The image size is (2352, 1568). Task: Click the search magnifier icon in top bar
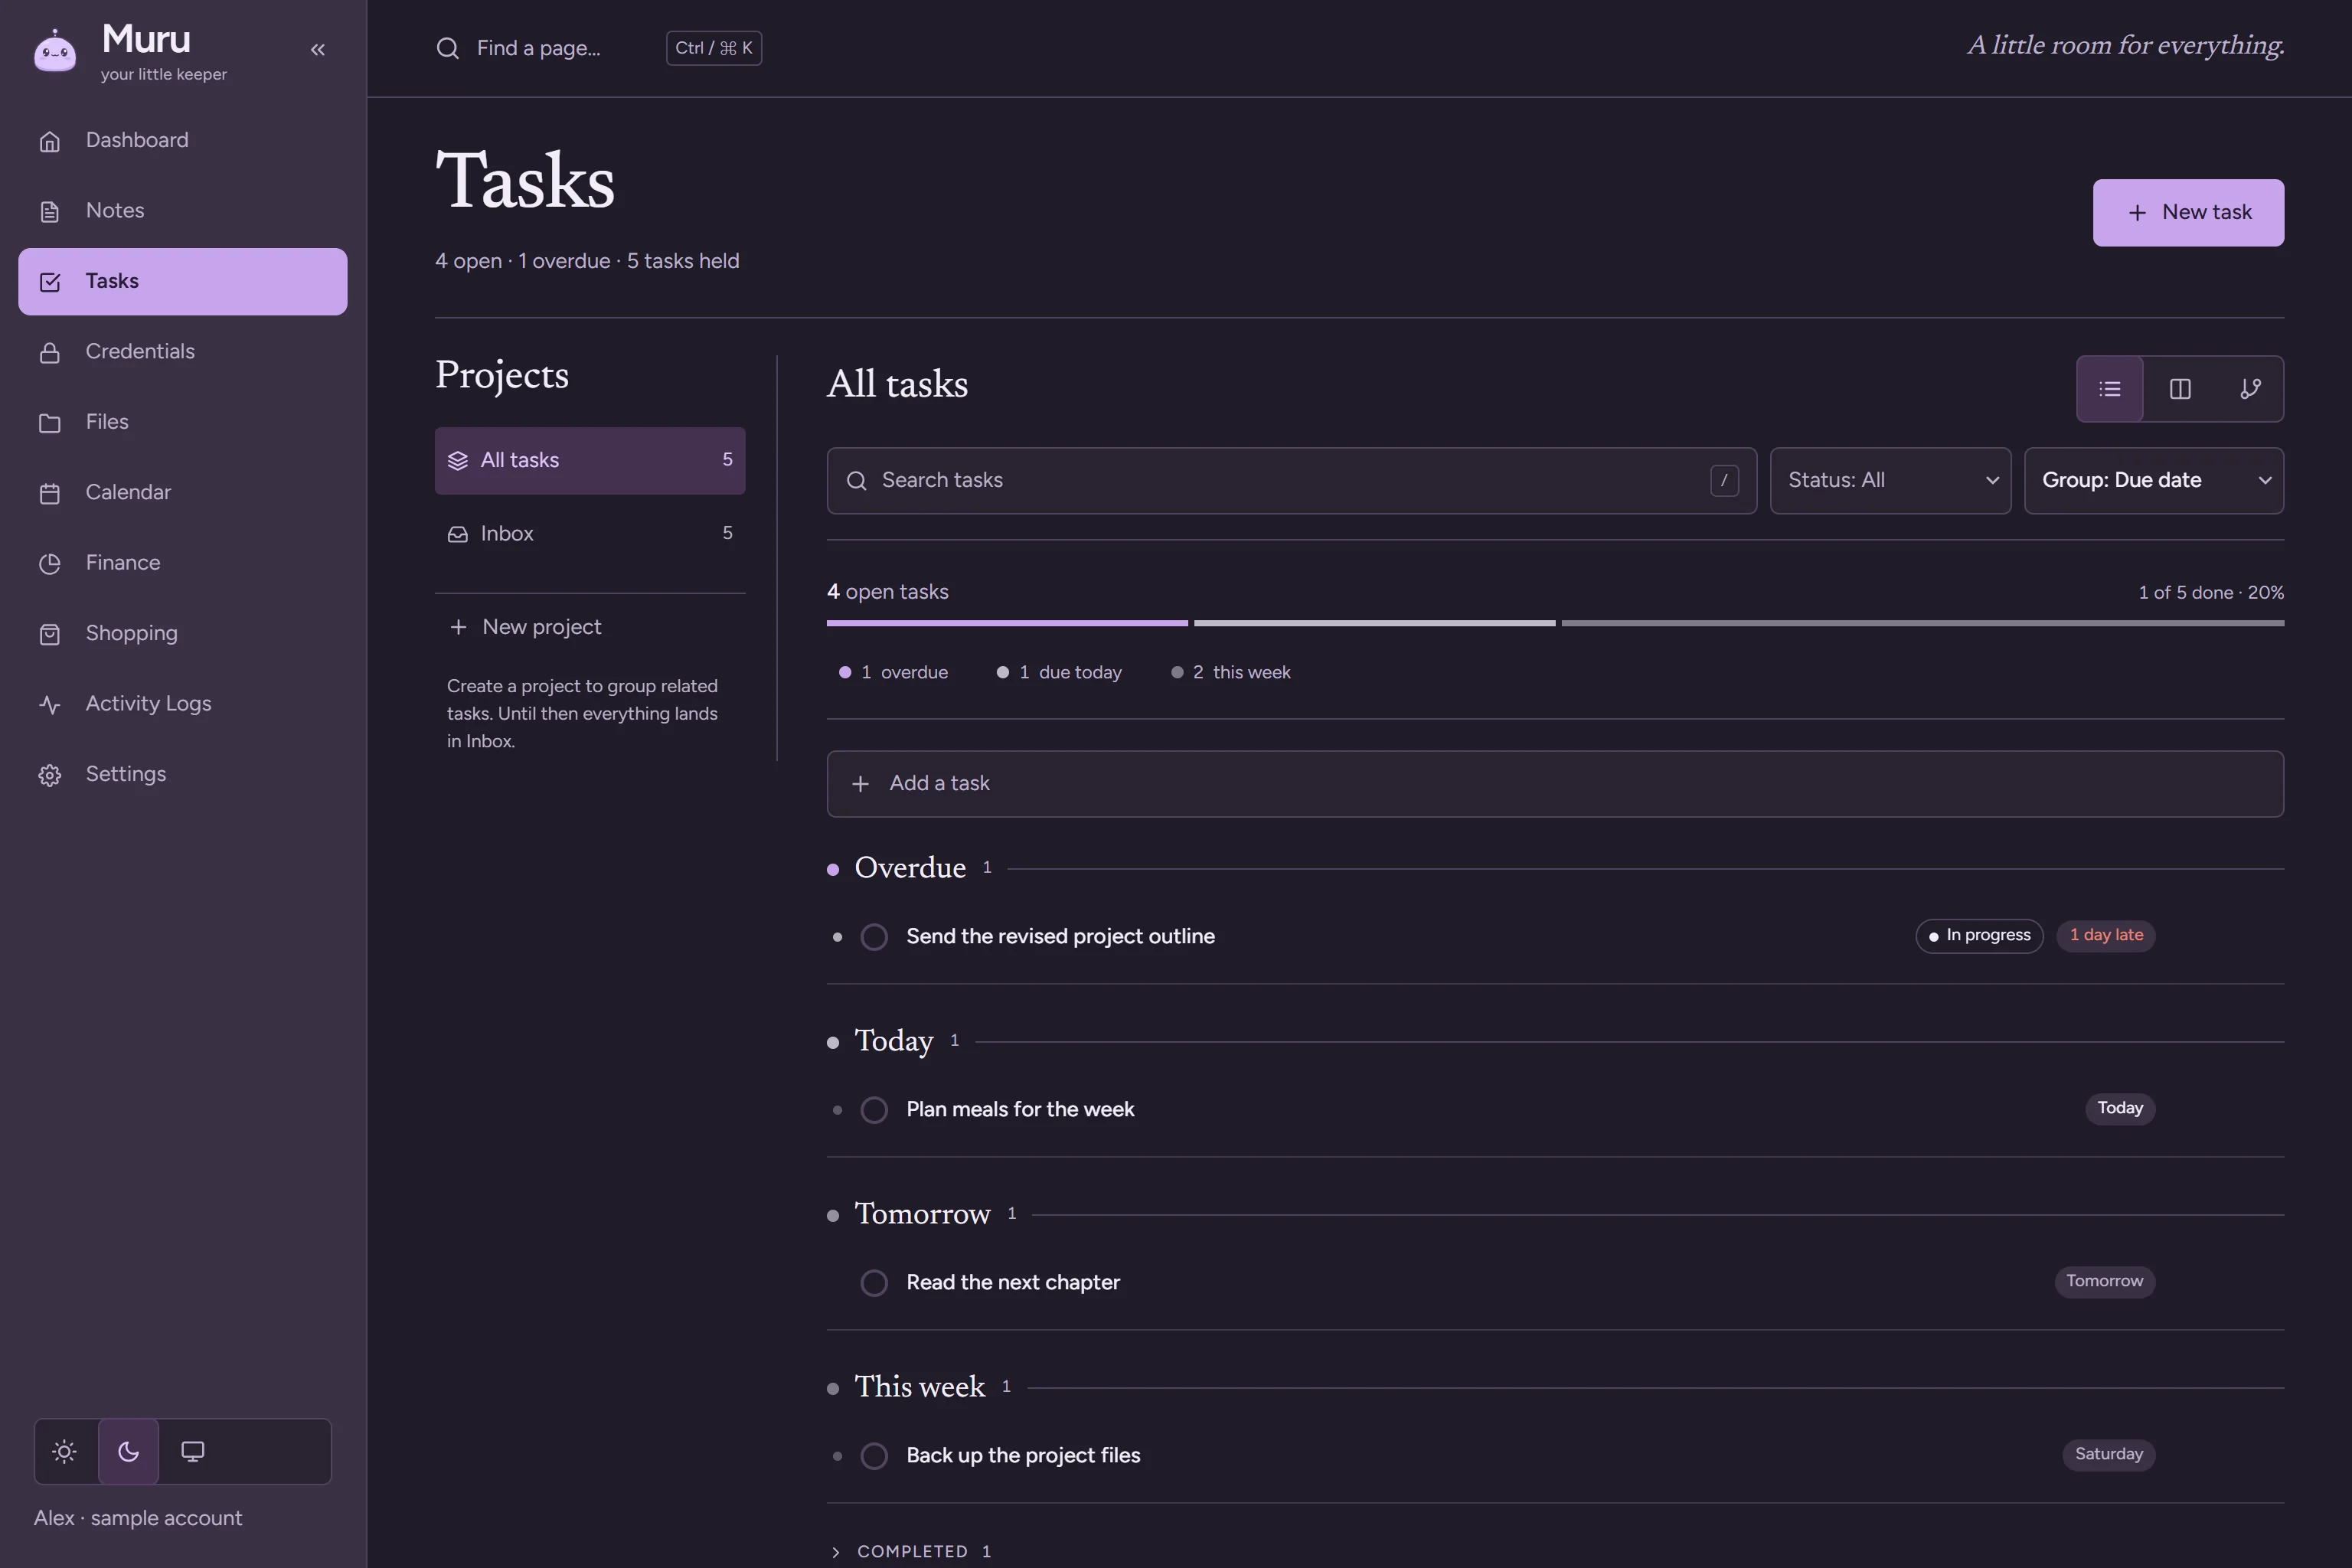click(x=448, y=48)
